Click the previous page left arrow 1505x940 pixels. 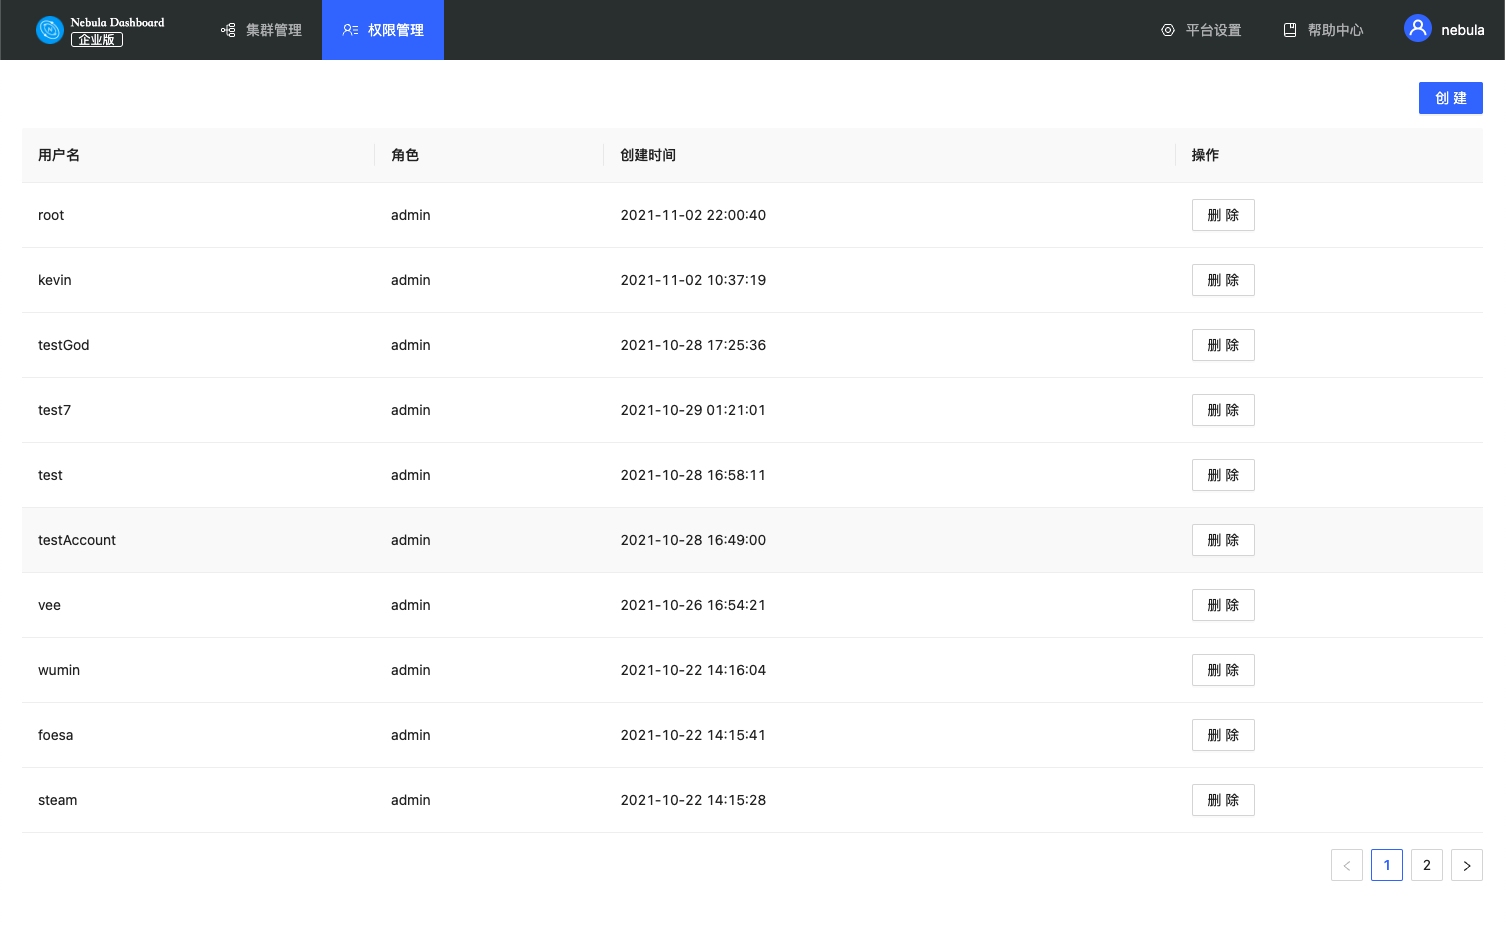(1346, 865)
